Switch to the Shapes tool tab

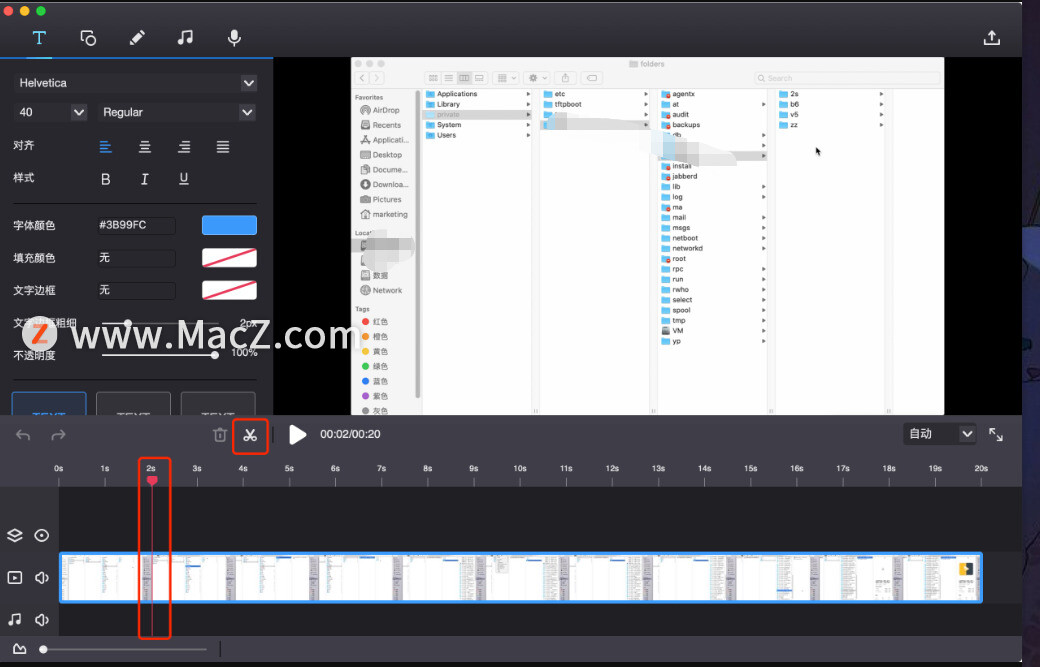(x=88, y=38)
